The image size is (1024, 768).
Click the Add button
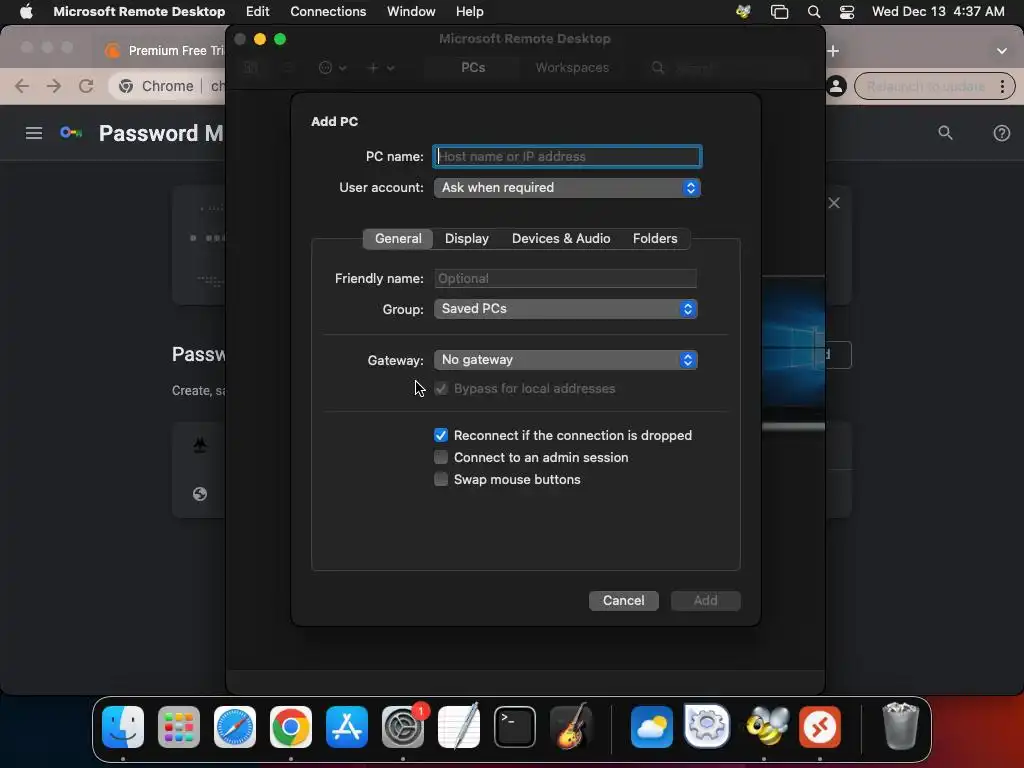coord(705,601)
